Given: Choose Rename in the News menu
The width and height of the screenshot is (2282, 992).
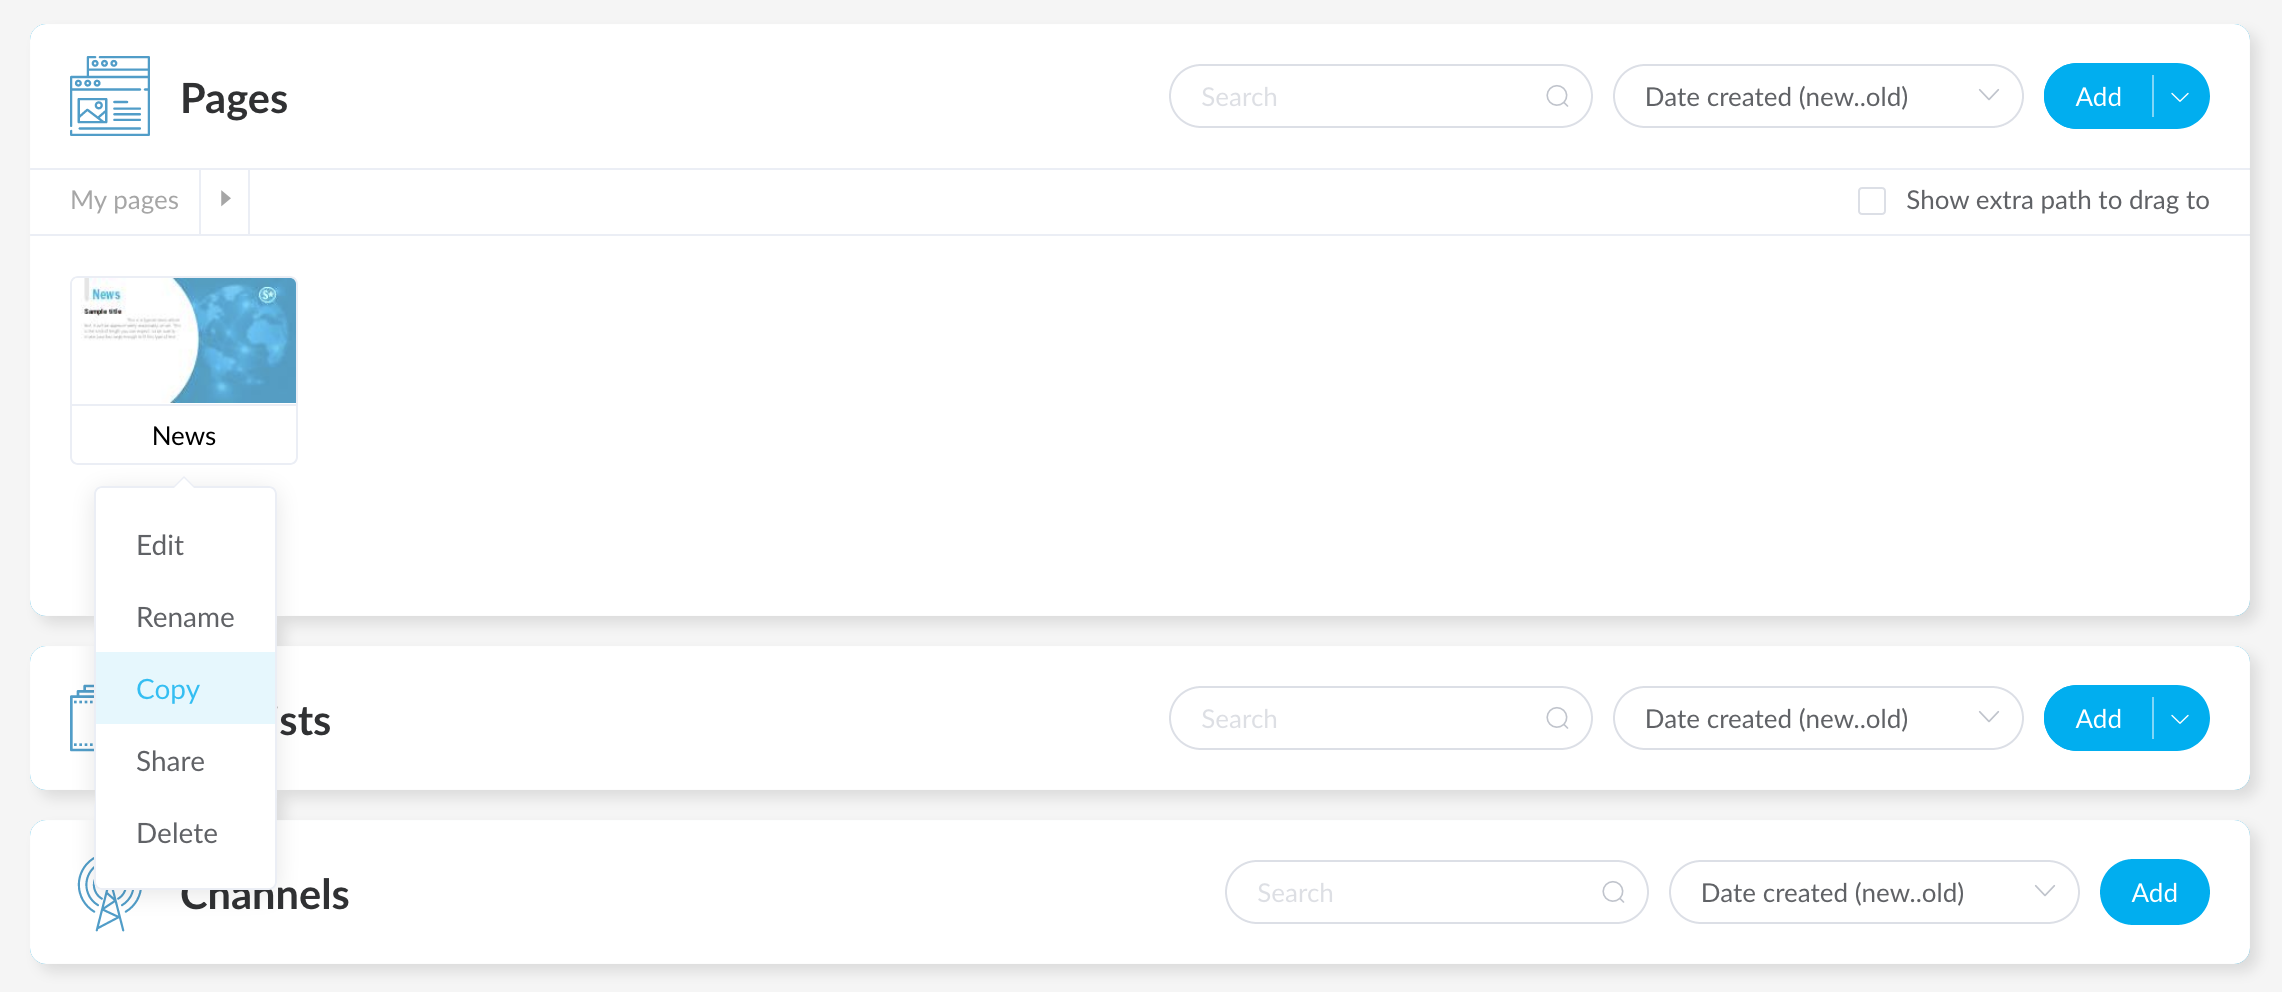Looking at the screenshot, I should pos(186,617).
